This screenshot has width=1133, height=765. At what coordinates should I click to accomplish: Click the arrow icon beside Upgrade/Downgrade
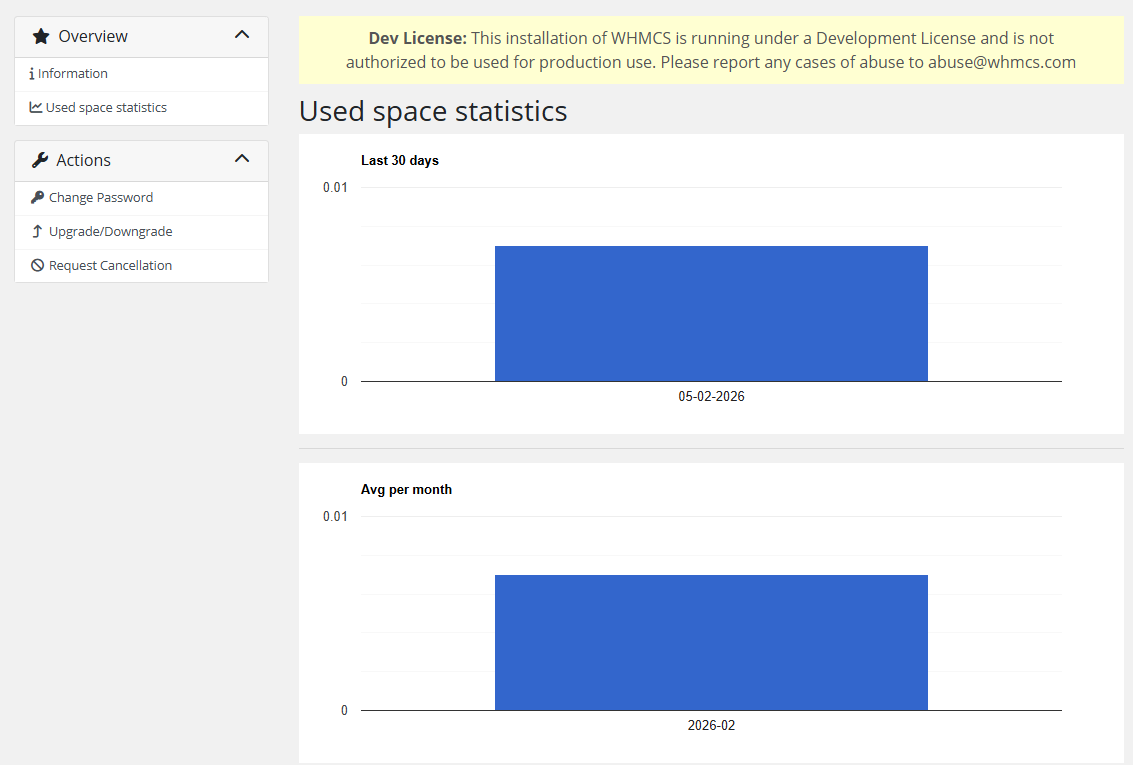[37, 232]
